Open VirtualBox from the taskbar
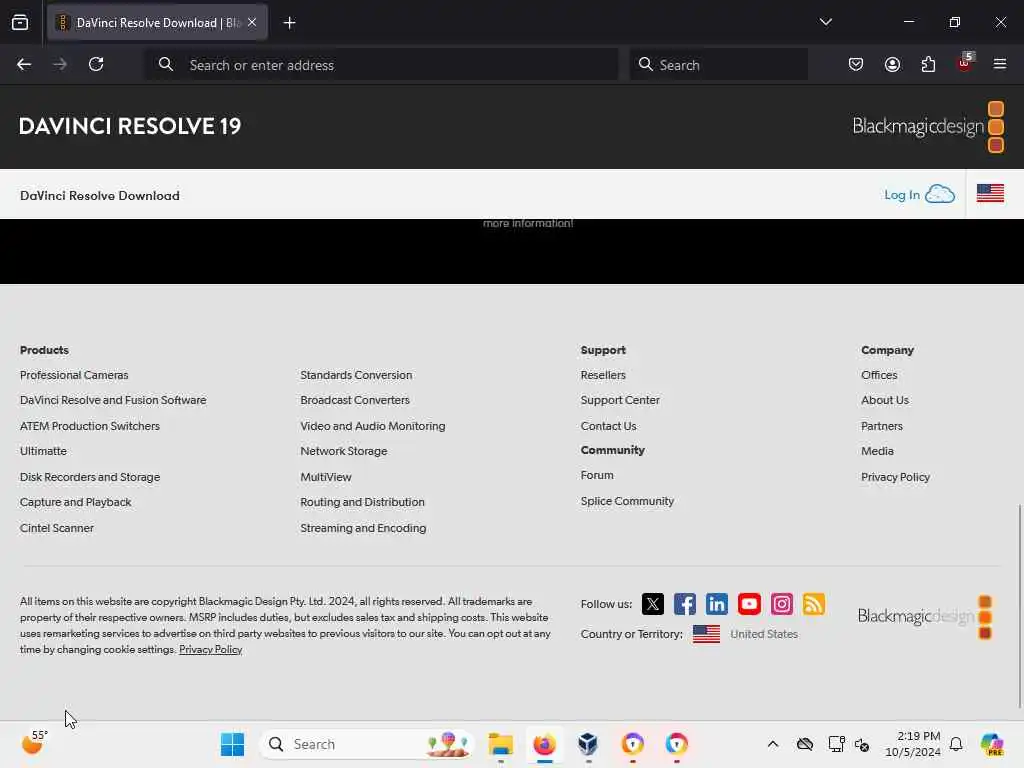The image size is (1024, 768). [588, 744]
